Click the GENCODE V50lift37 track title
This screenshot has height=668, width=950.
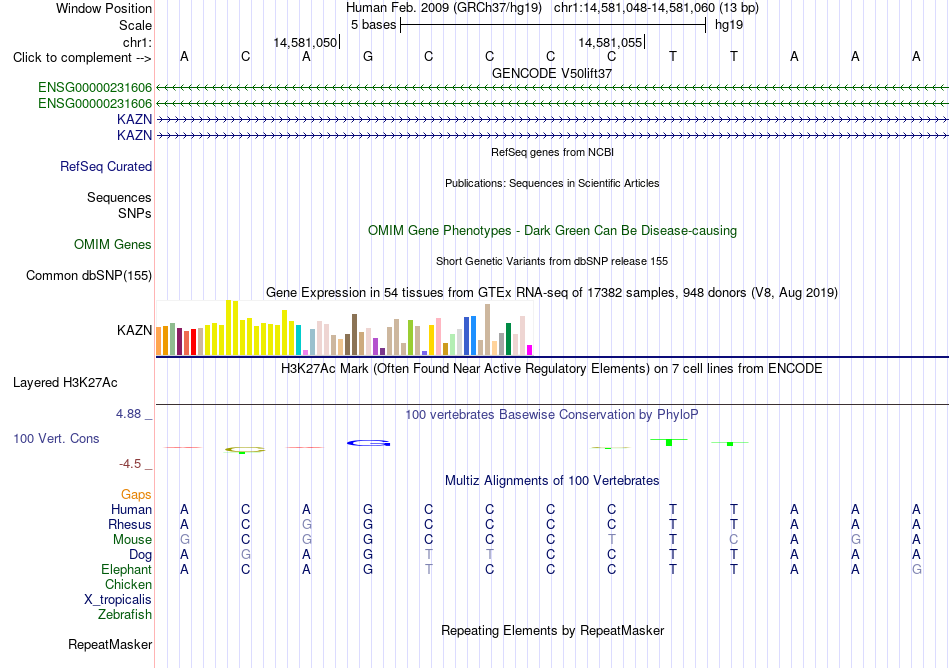(552, 73)
